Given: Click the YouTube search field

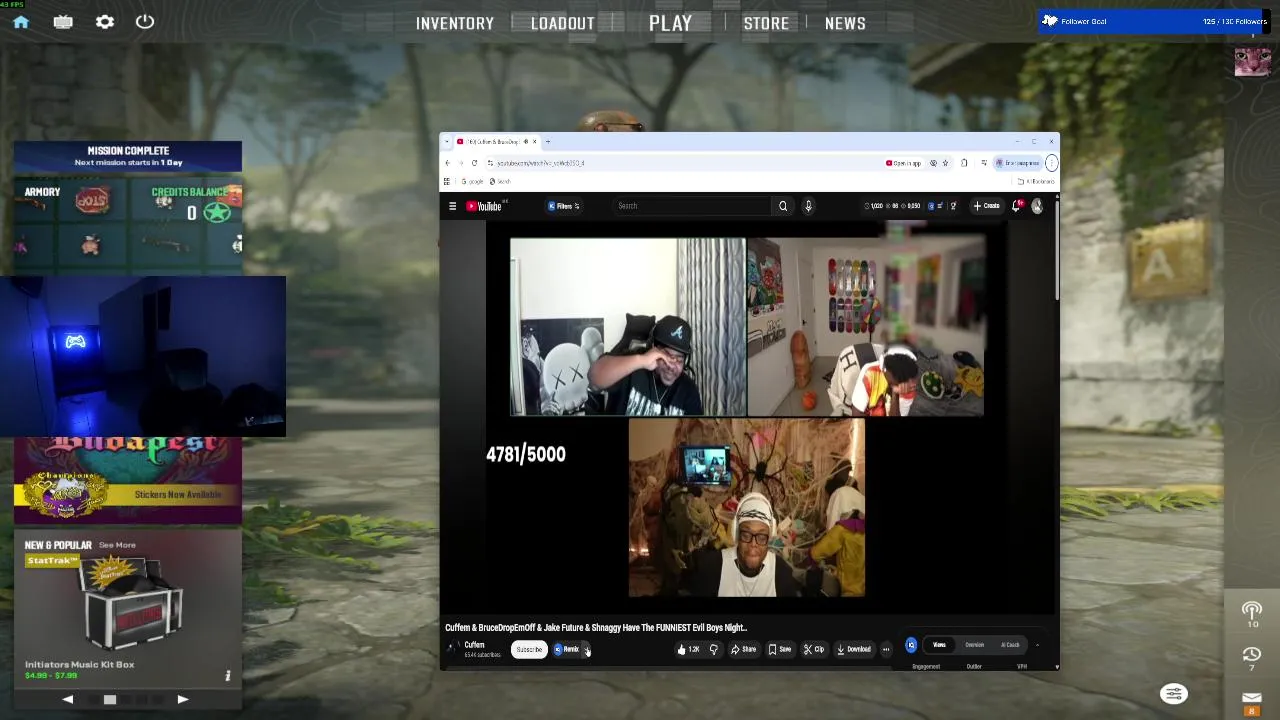Looking at the screenshot, I should pyautogui.click(x=690, y=206).
